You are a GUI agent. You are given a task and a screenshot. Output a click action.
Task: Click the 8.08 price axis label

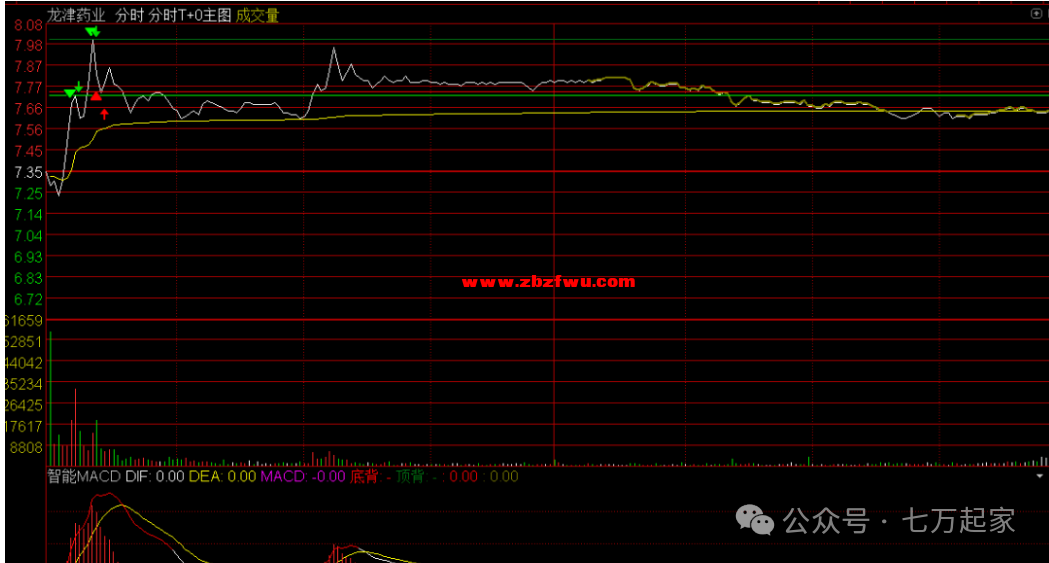[29, 25]
